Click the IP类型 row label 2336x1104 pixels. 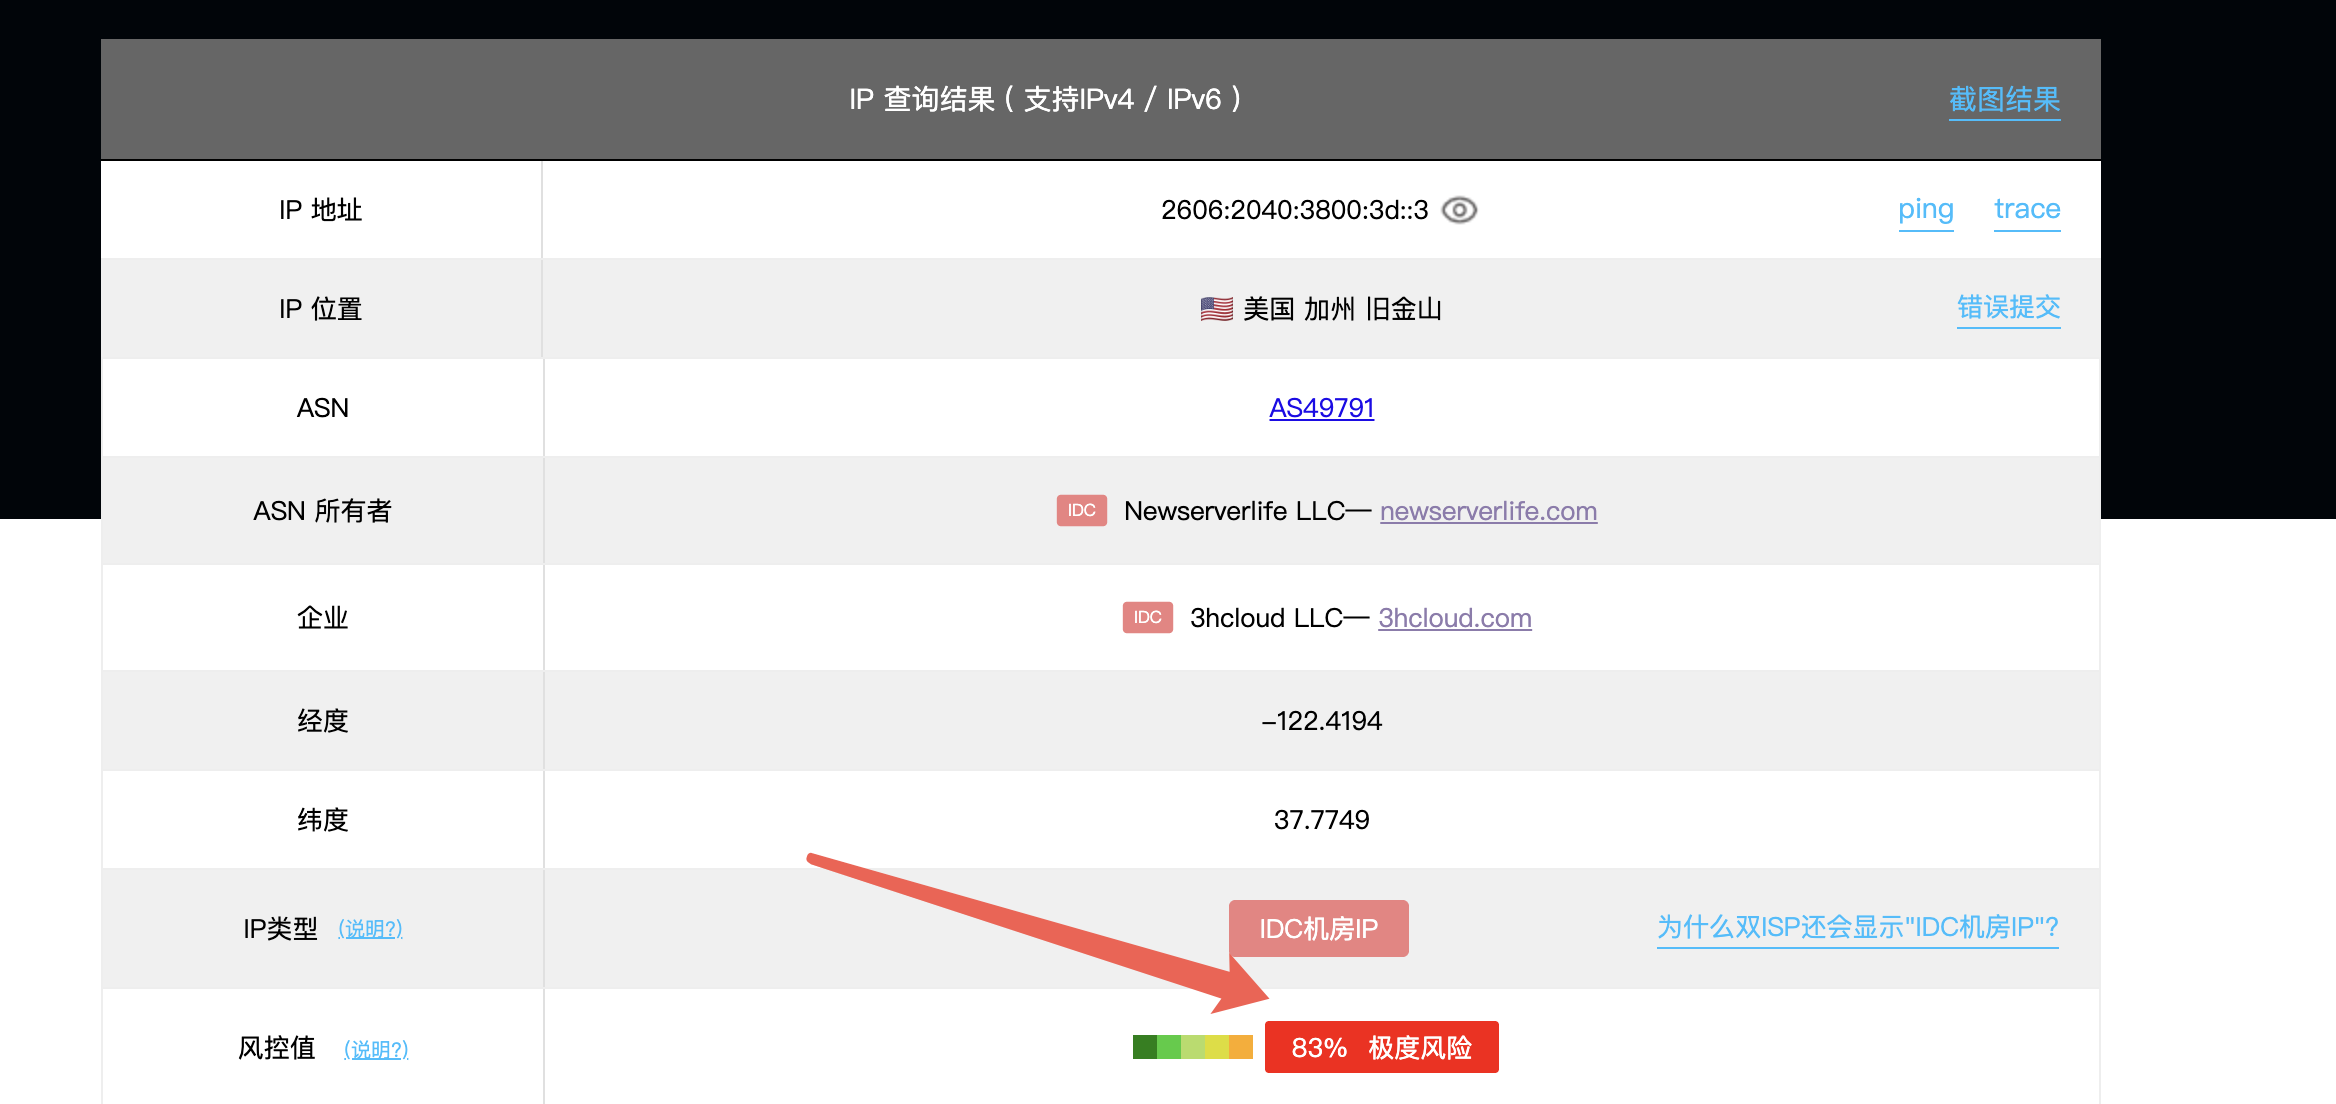[280, 929]
